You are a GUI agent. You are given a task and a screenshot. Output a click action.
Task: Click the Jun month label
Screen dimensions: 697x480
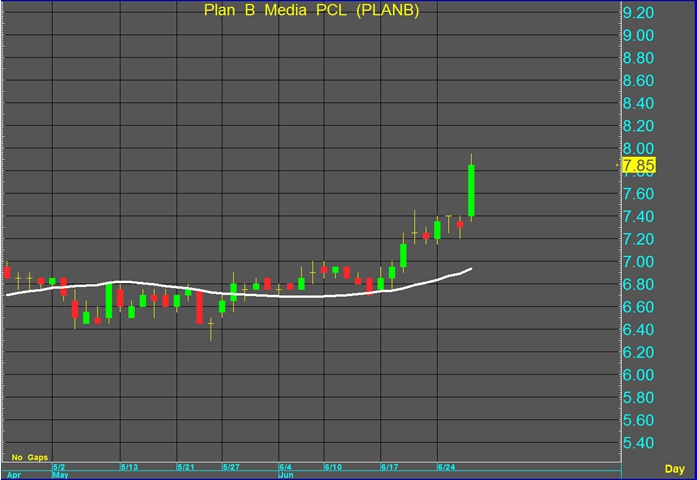click(286, 475)
